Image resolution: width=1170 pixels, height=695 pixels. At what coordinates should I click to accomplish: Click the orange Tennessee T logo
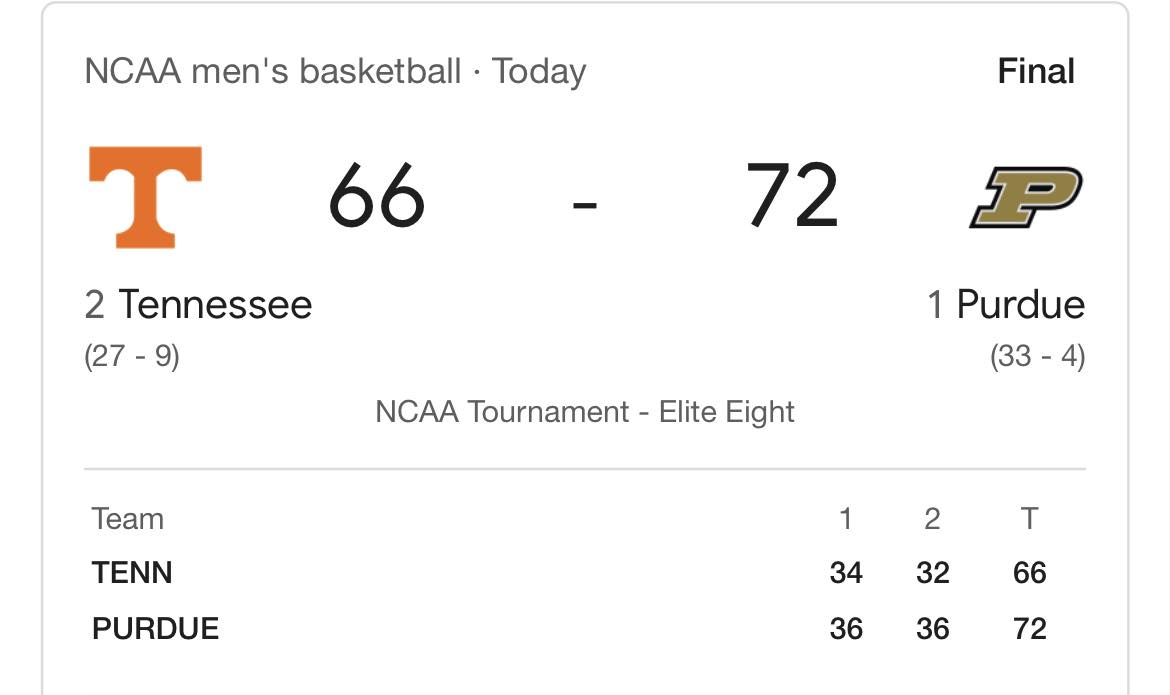point(146,197)
